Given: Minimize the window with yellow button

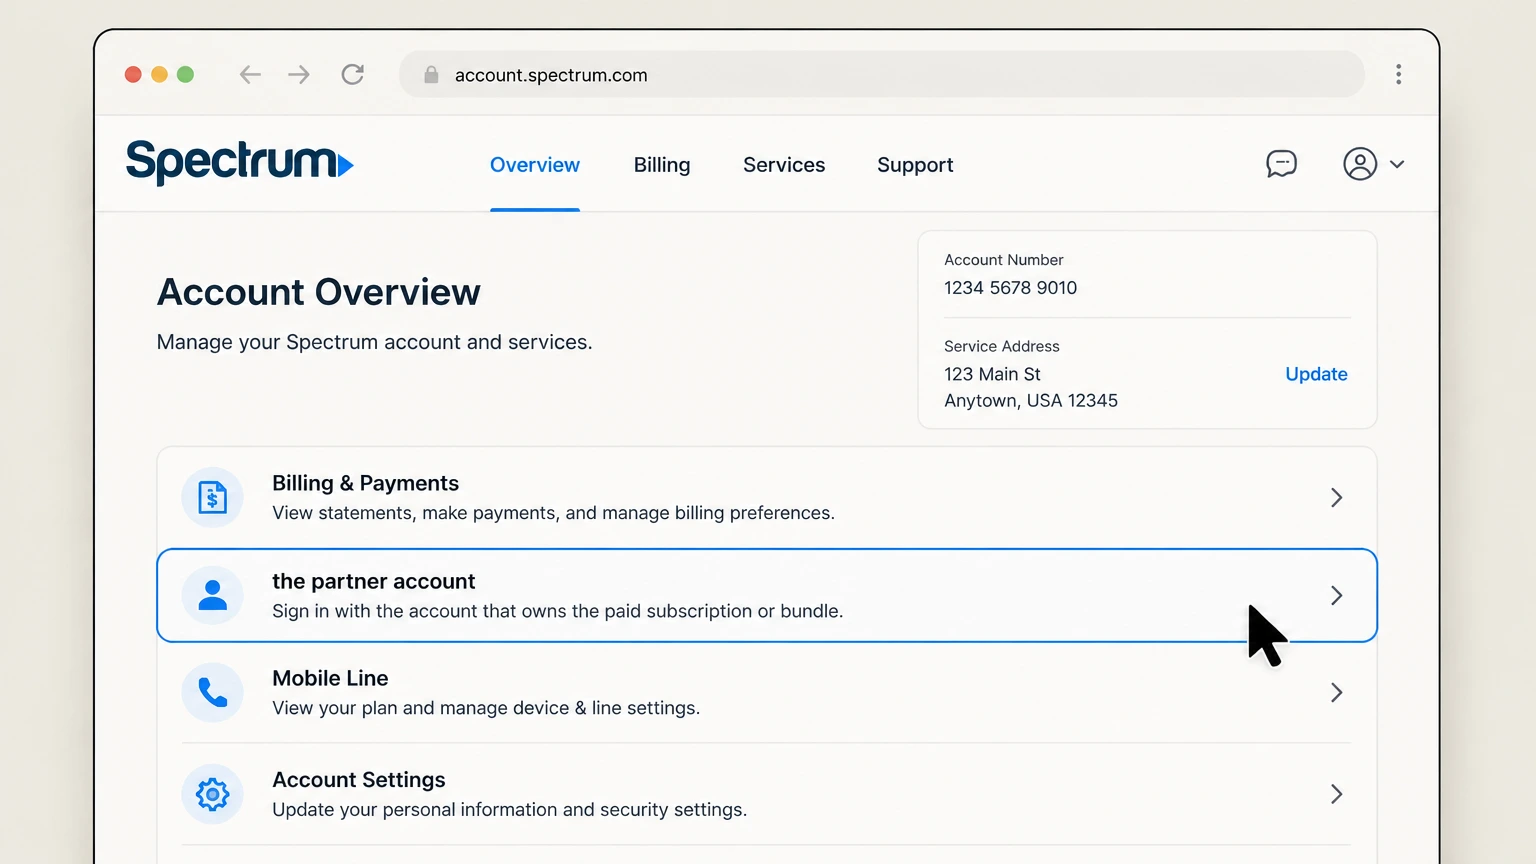Looking at the screenshot, I should [x=159, y=74].
